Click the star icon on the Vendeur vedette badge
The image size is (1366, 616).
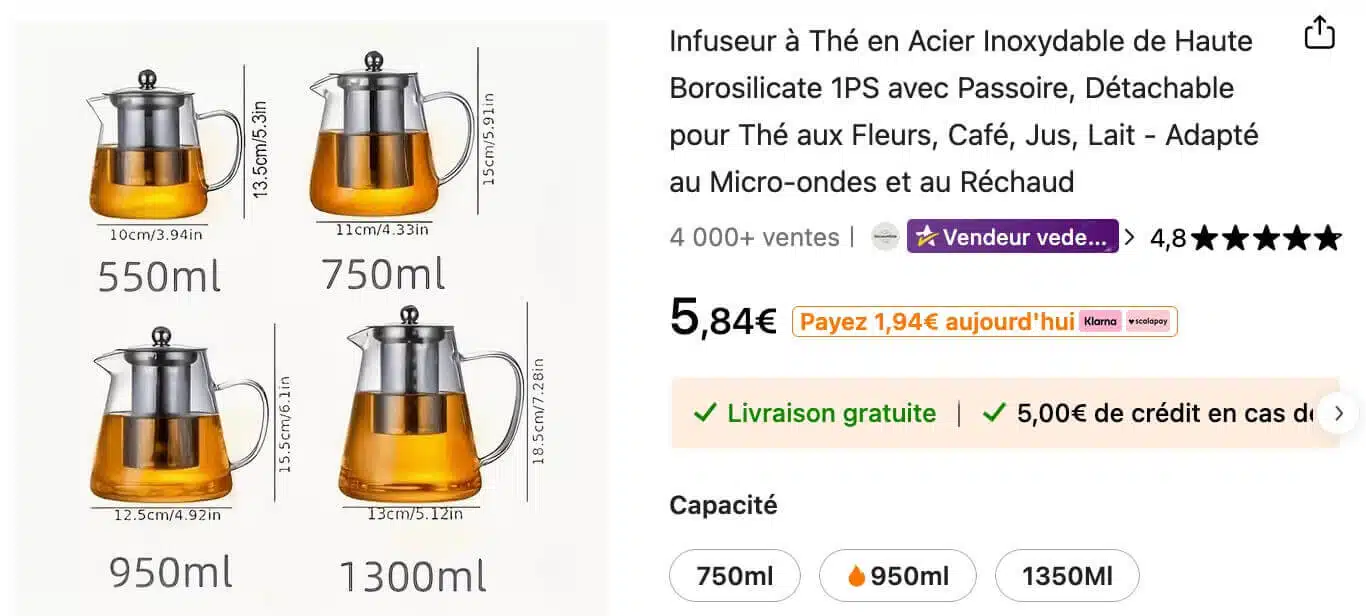[x=925, y=237]
